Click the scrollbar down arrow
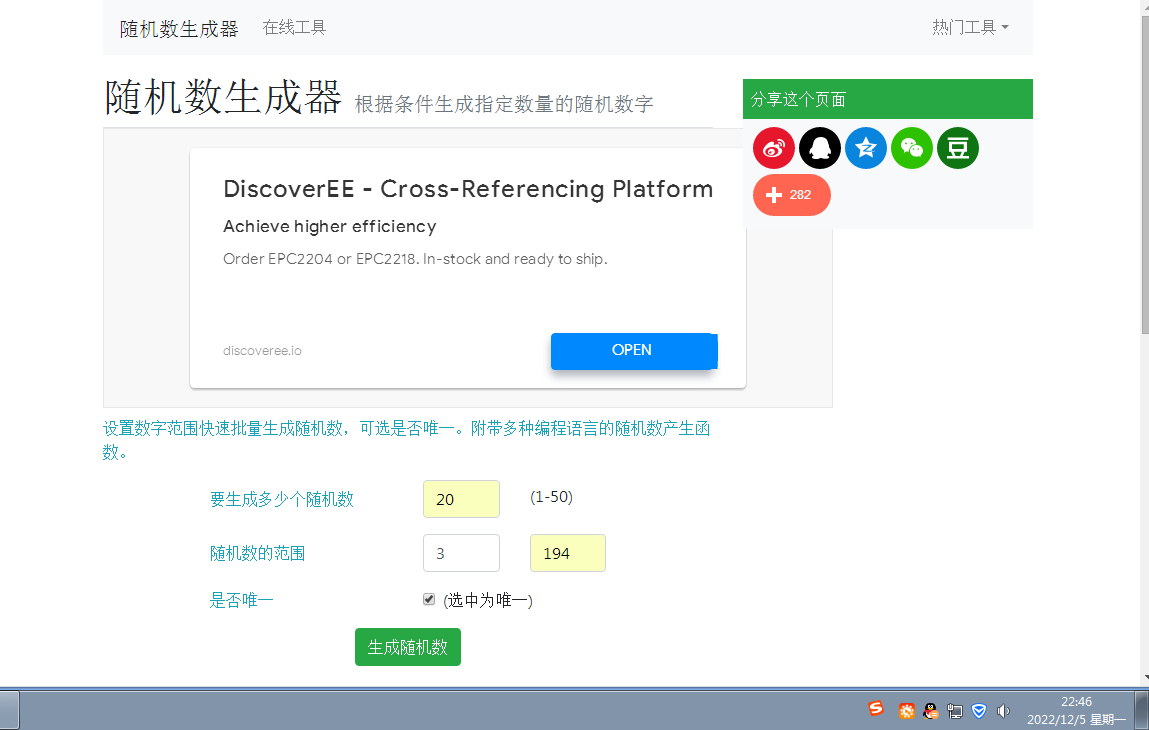 pos(1145,679)
